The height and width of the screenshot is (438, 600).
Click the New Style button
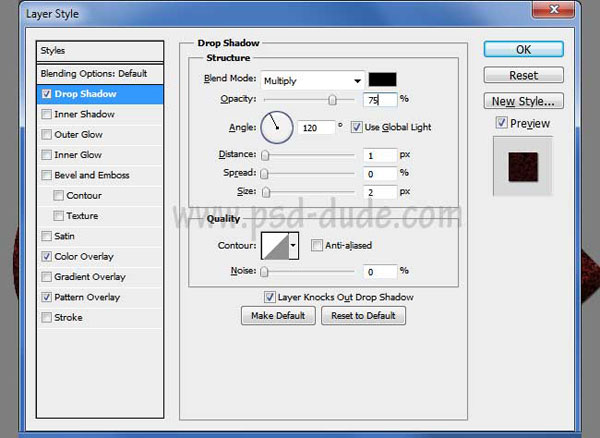pos(523,101)
